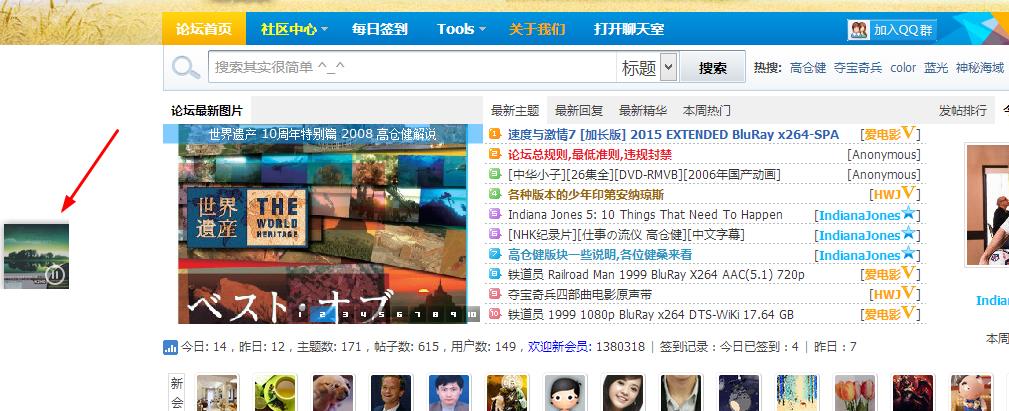Click rank badge 8 beside Railroad Man 1999

(495, 274)
